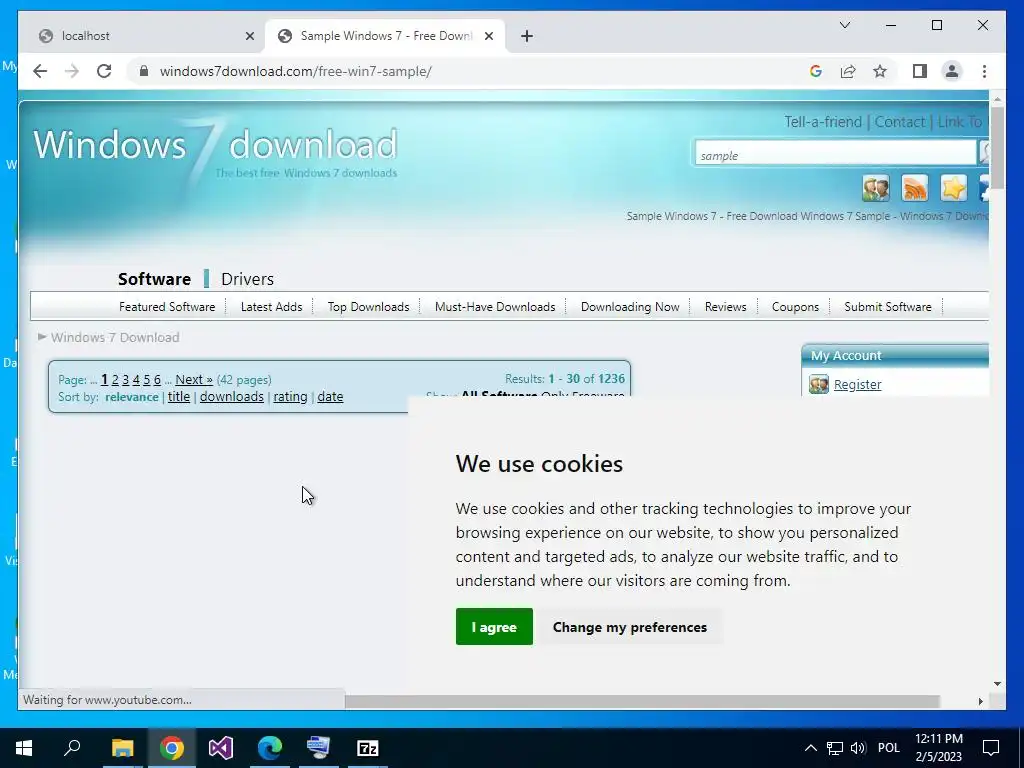1024x768 pixels.
Task: Open the Reviews menu item
Action: (725, 306)
